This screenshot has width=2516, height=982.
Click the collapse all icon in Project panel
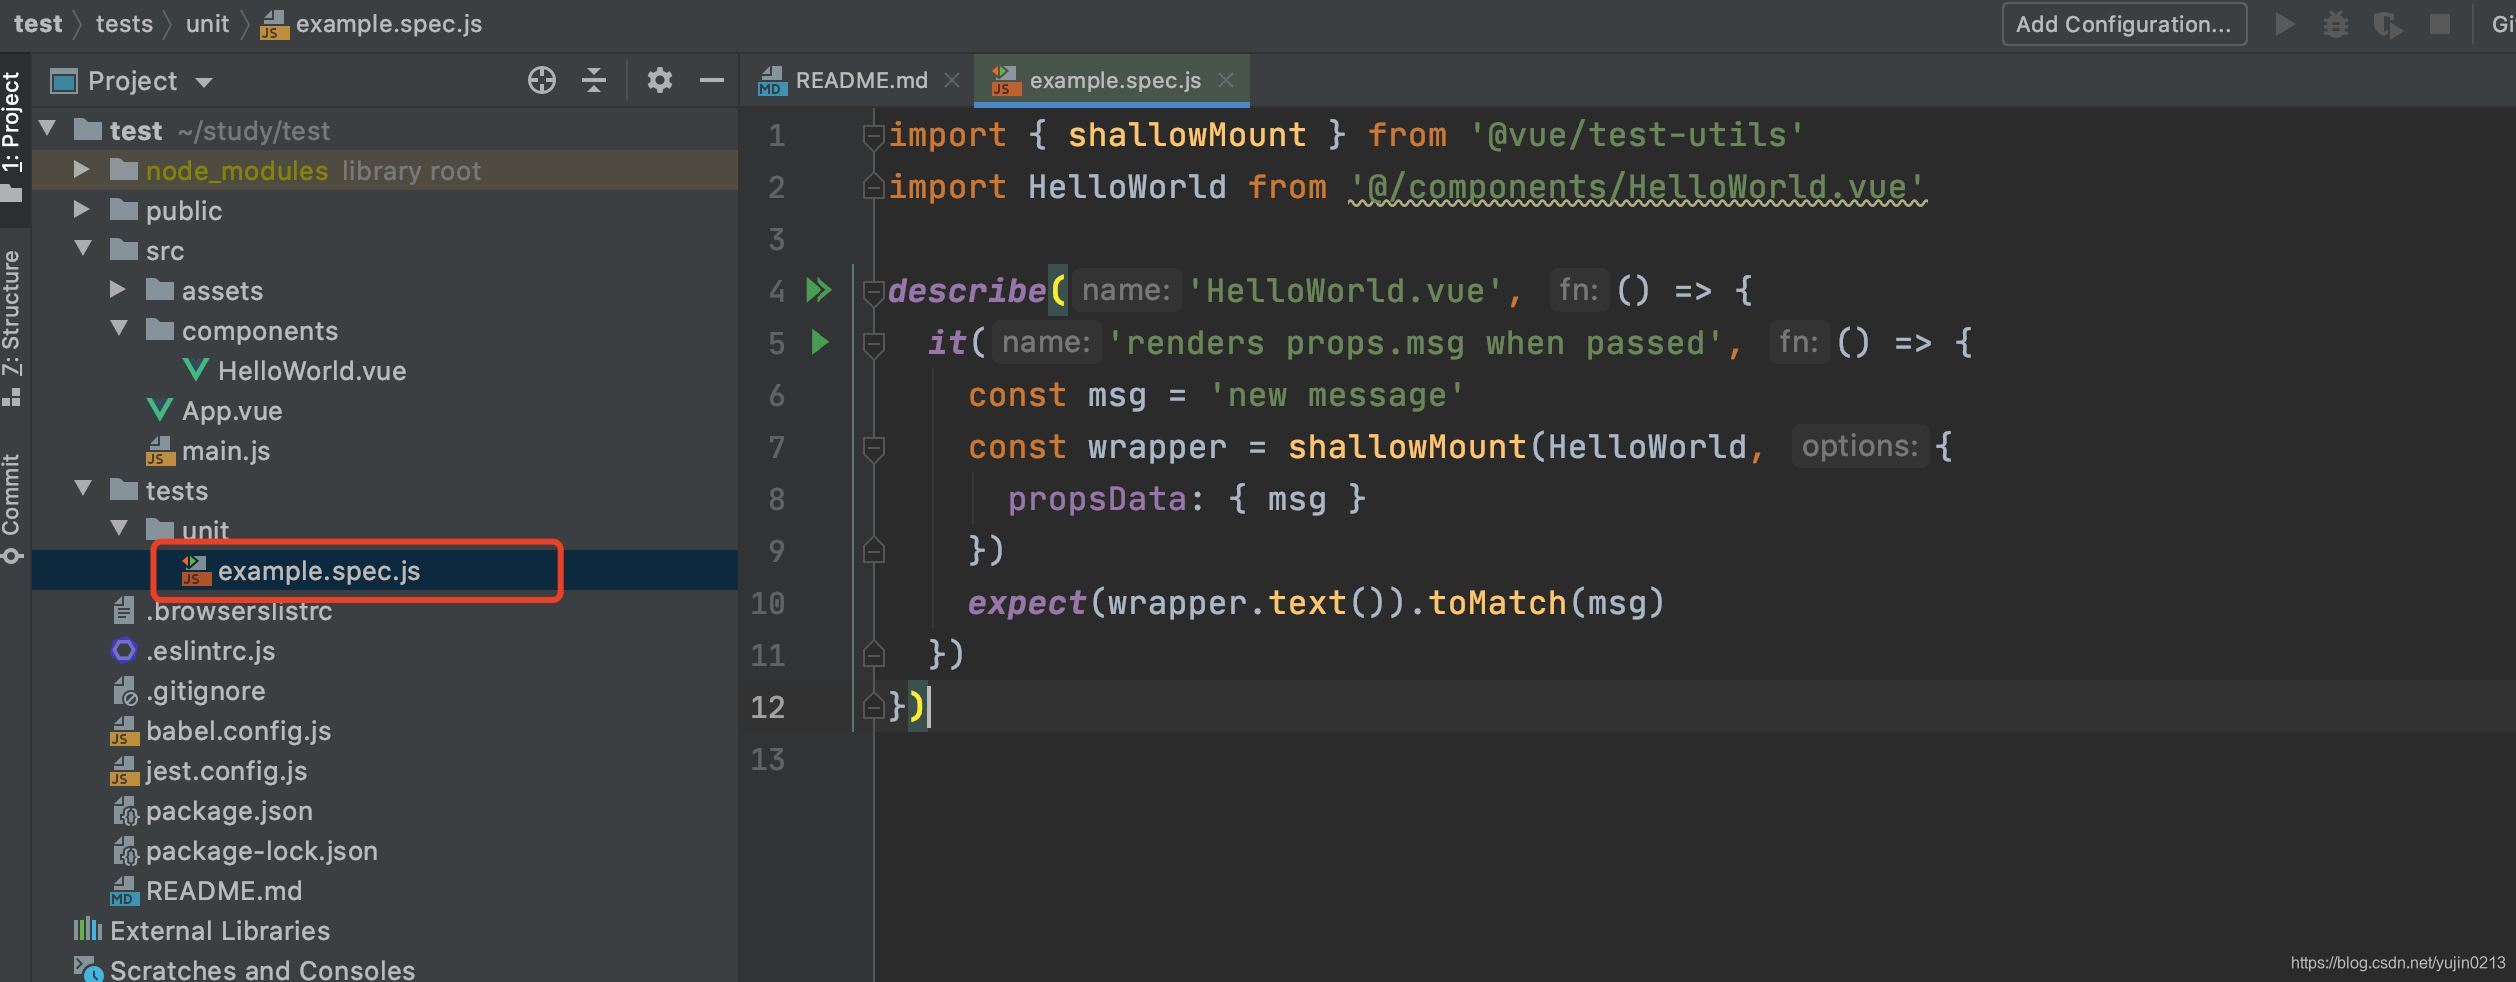(594, 80)
